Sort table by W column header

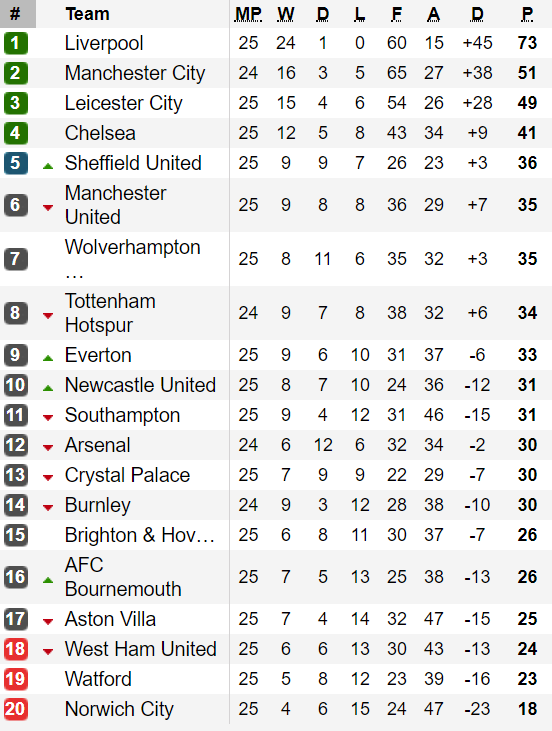point(285,14)
